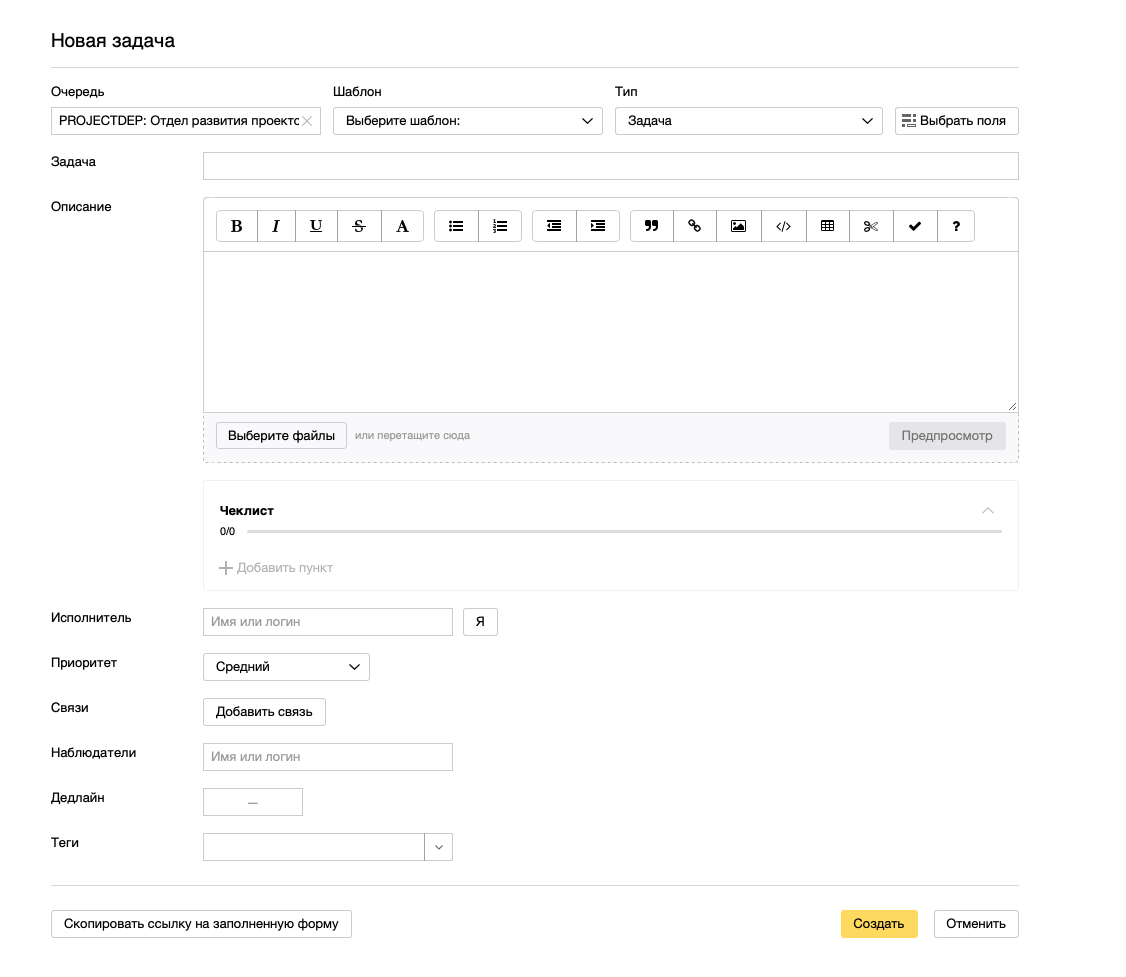The height and width of the screenshot is (977, 1126).
Task: Open the Шаблон template dropdown
Action: (467, 121)
